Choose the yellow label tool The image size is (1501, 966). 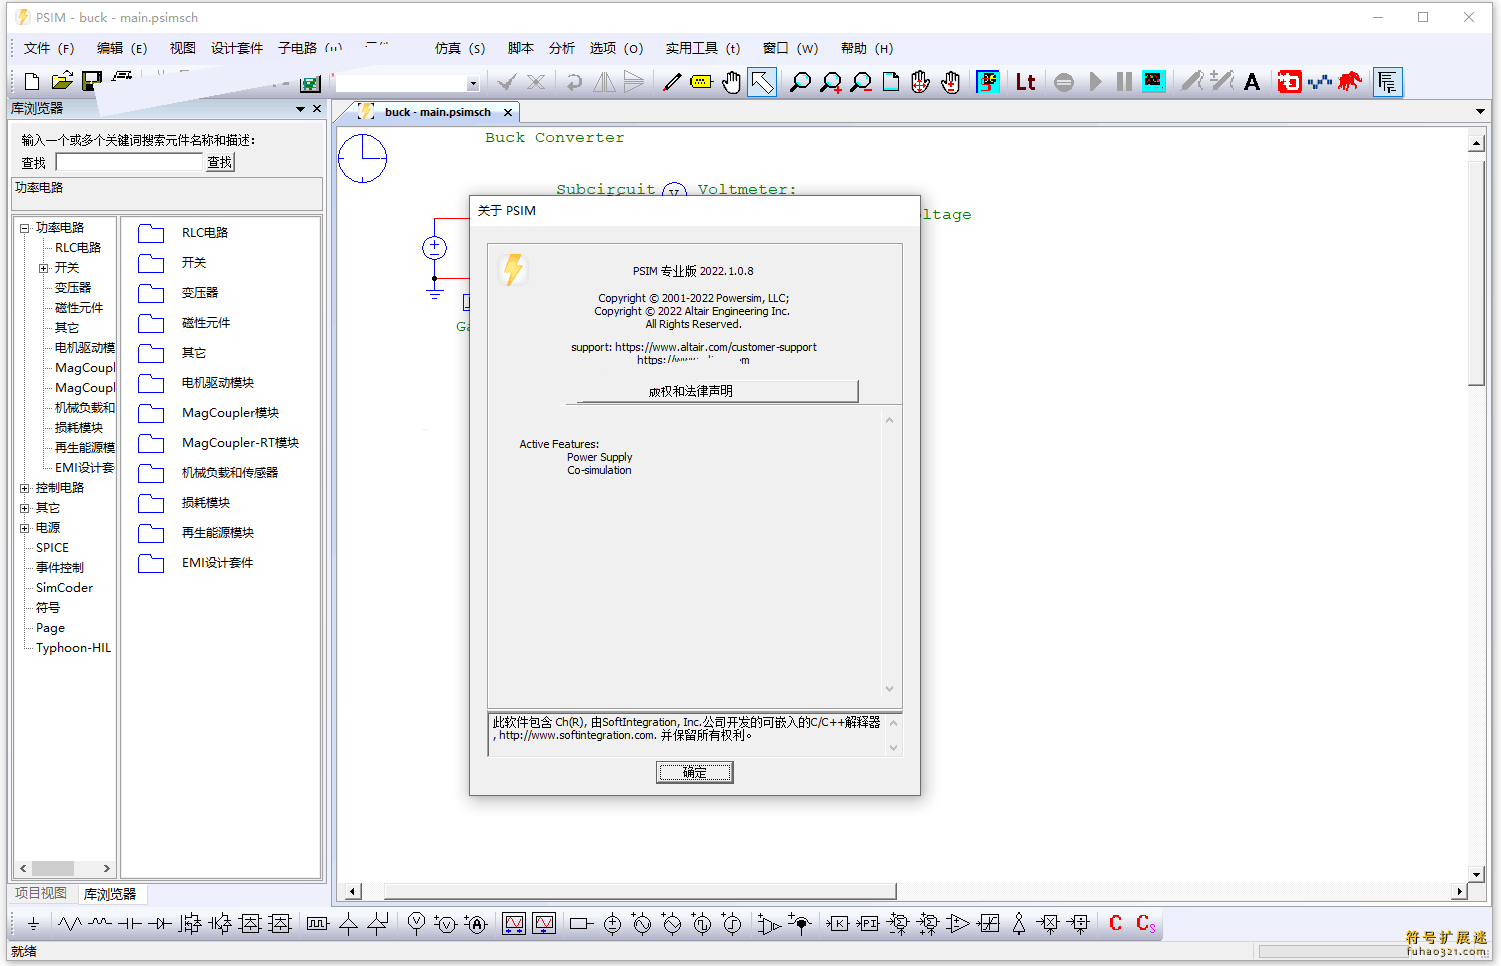tap(701, 82)
